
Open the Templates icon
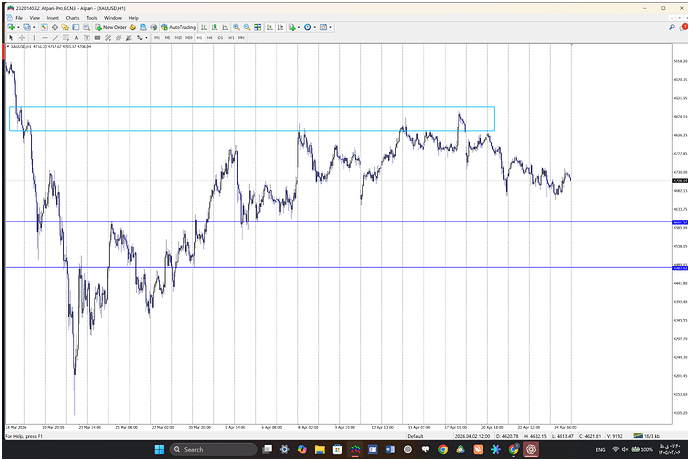pyautogui.click(x=323, y=27)
